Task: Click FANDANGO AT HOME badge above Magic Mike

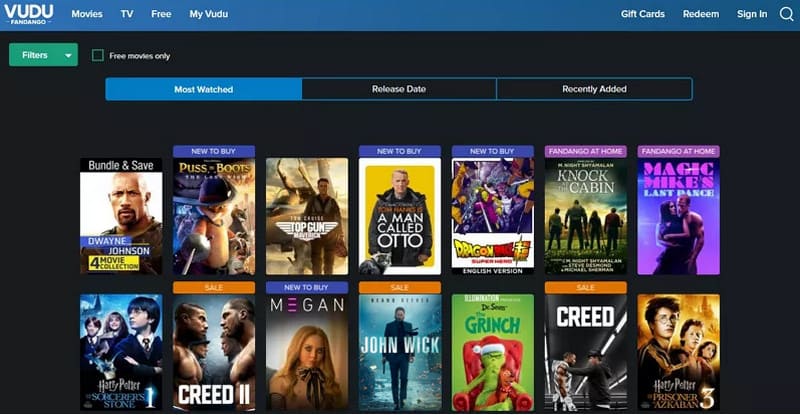Action: pyautogui.click(x=679, y=151)
